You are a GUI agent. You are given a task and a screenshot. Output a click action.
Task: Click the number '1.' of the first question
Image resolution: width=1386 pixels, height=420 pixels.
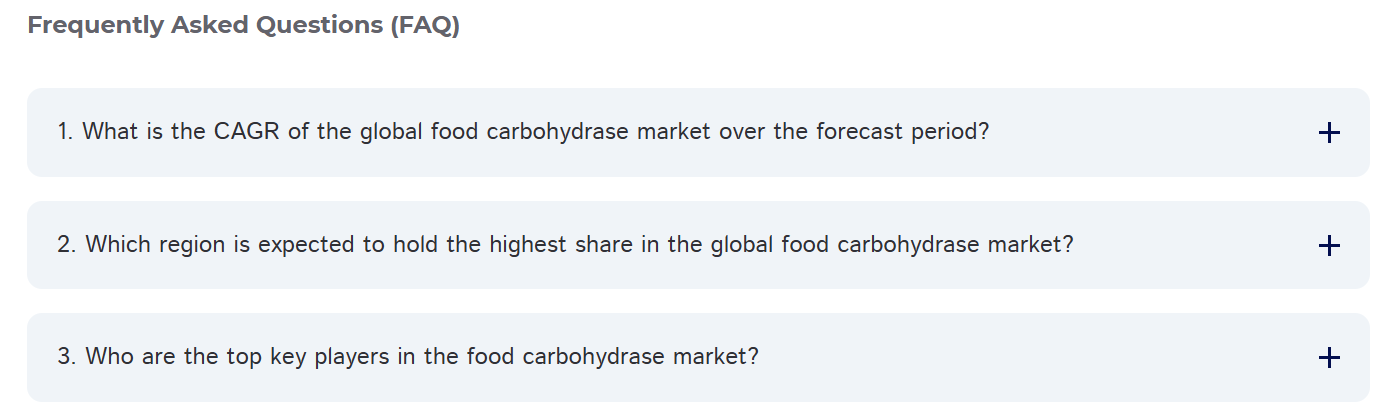point(66,132)
